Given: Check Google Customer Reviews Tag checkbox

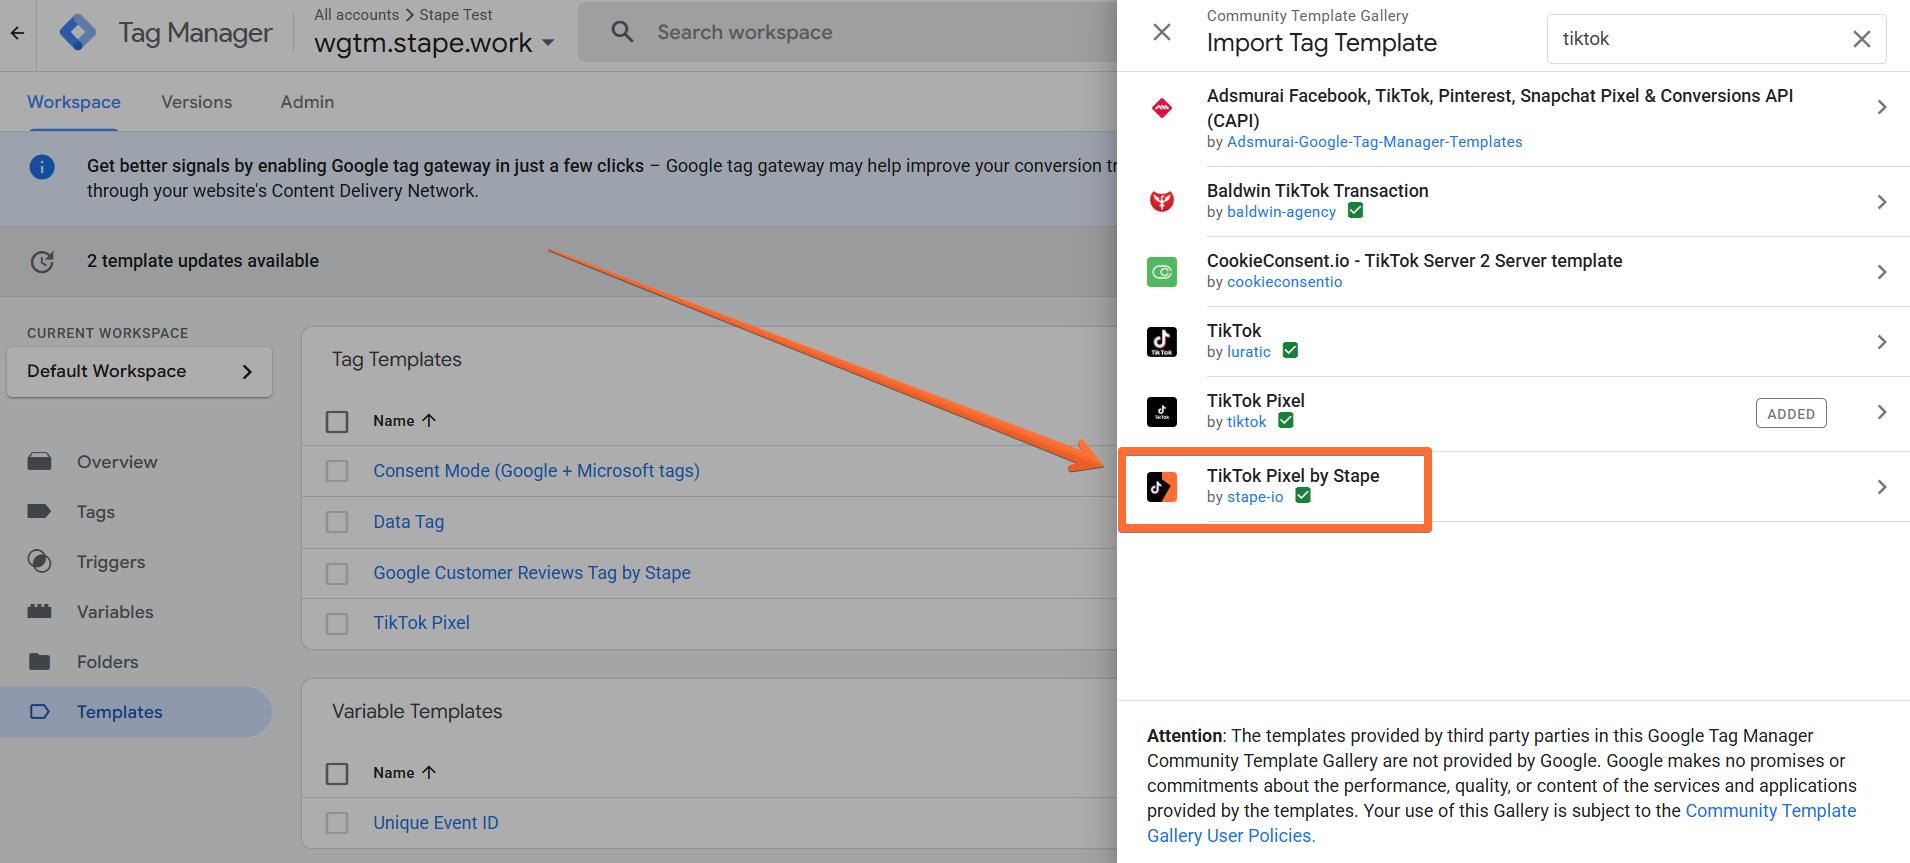Looking at the screenshot, I should point(337,573).
